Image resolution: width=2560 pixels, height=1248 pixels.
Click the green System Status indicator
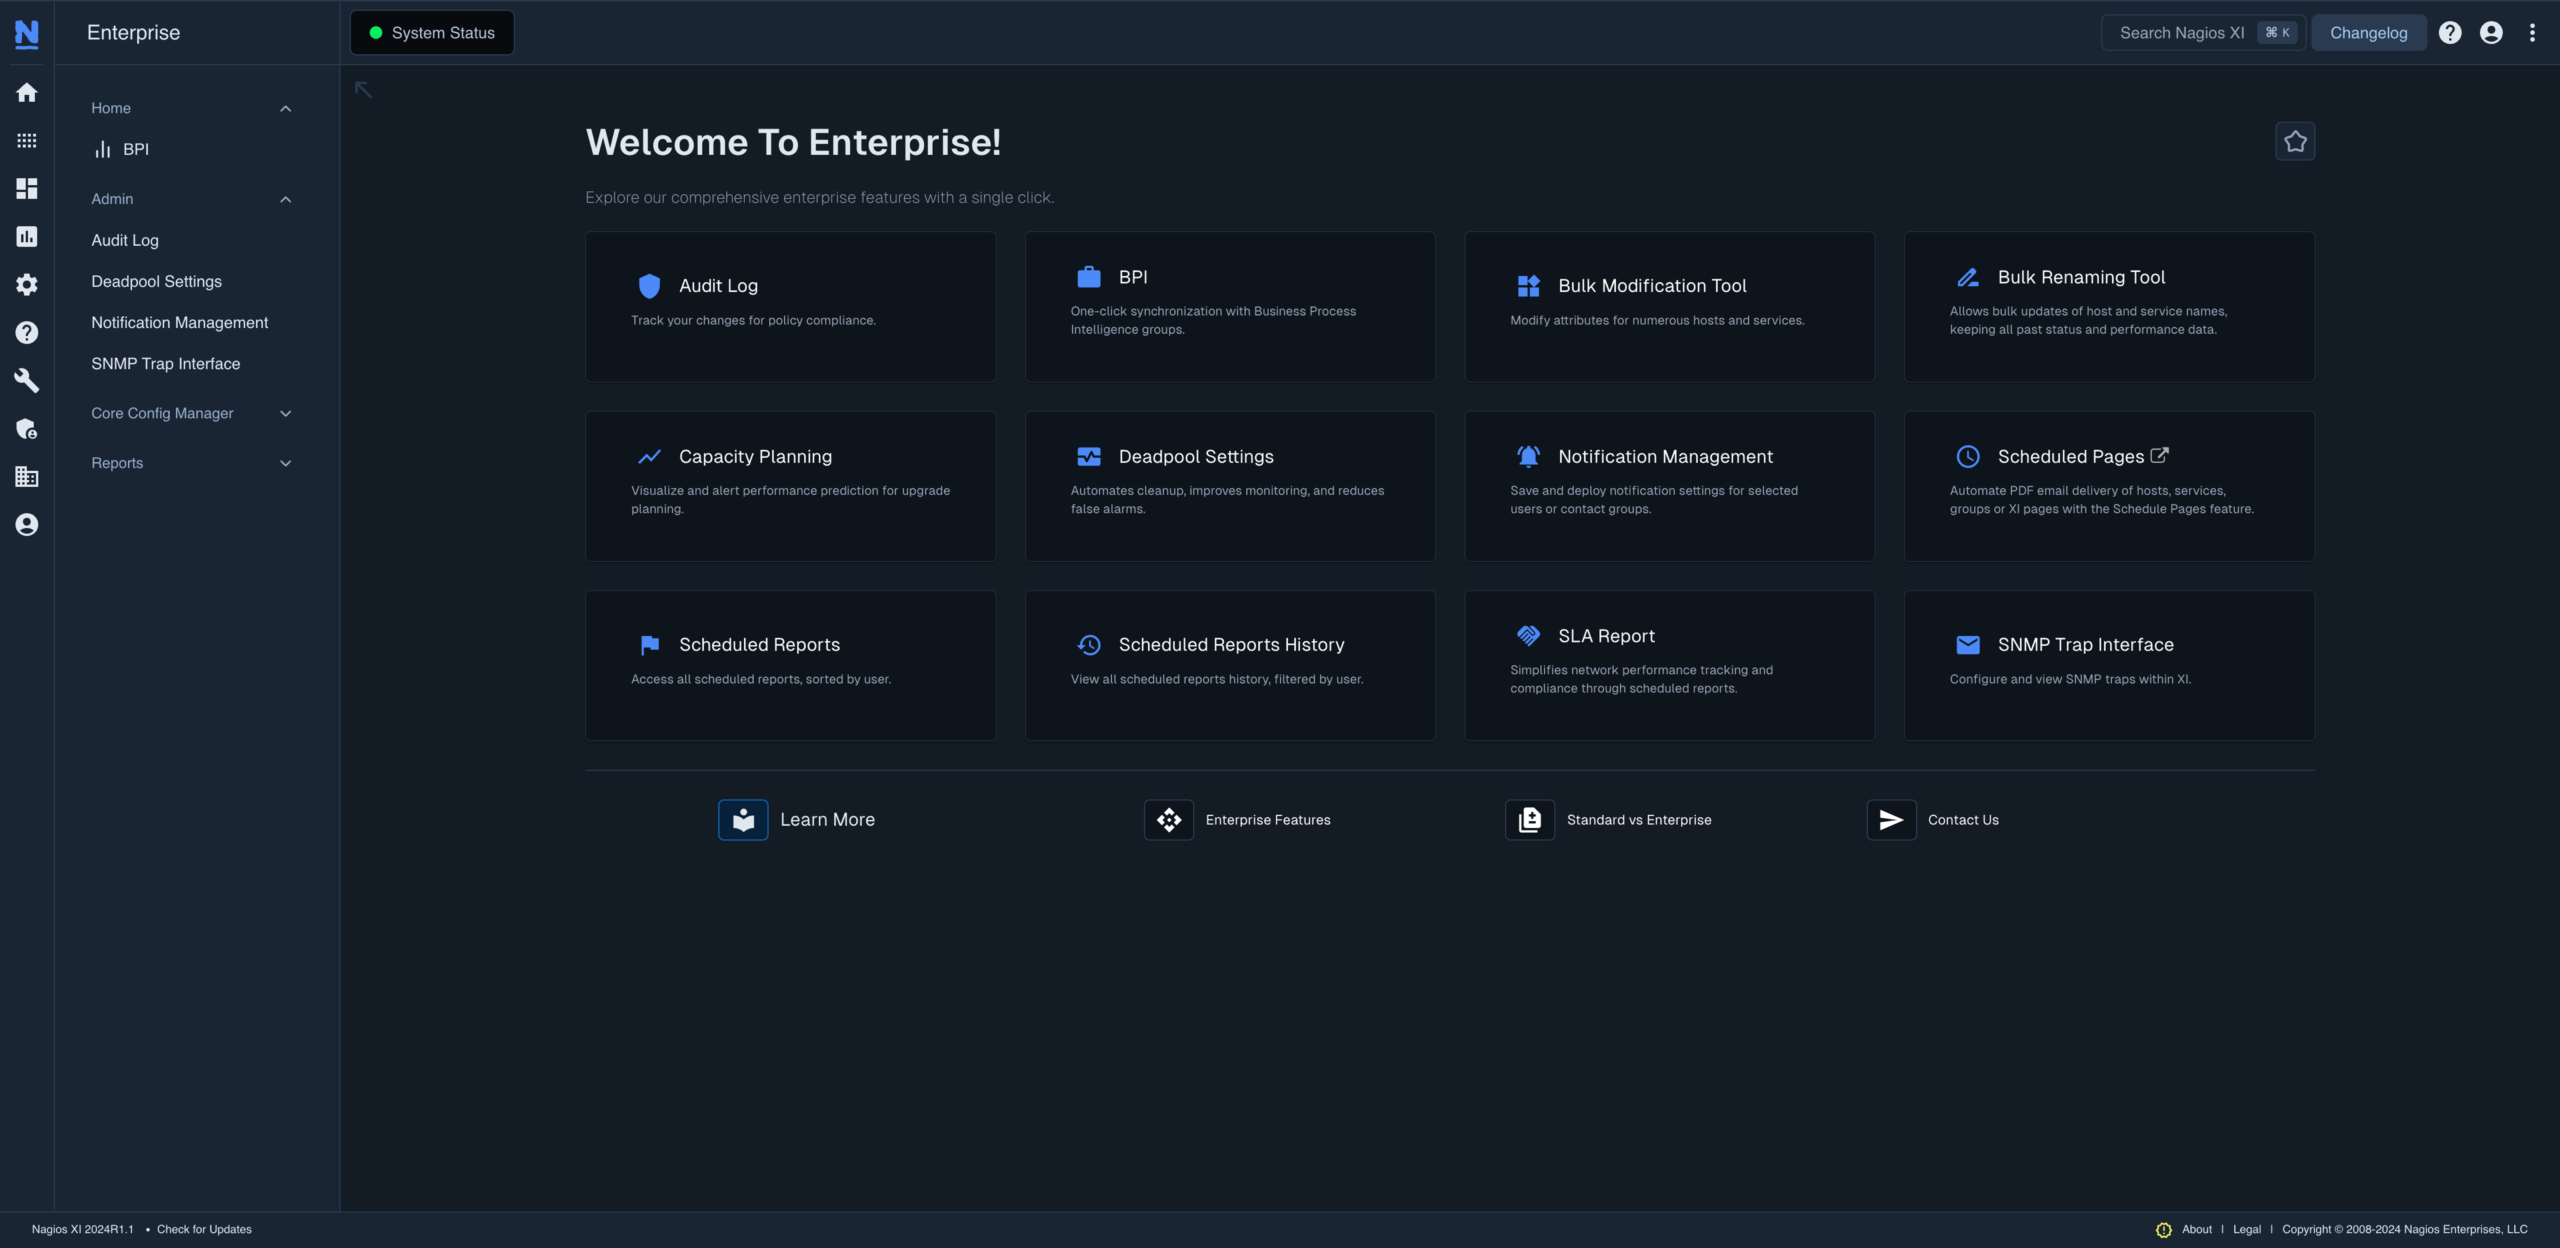coord(431,32)
